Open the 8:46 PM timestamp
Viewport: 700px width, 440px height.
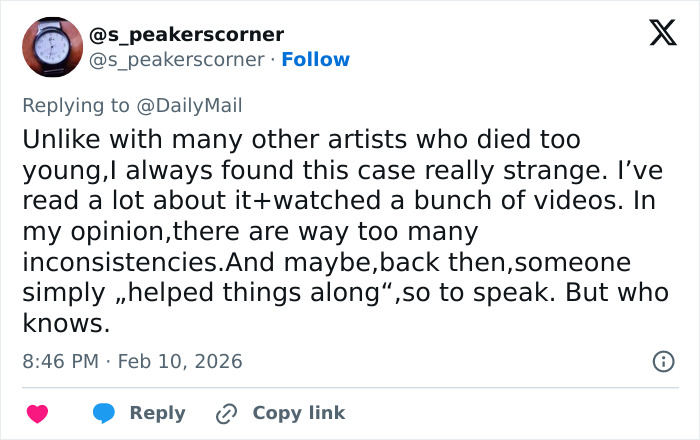tap(60, 361)
